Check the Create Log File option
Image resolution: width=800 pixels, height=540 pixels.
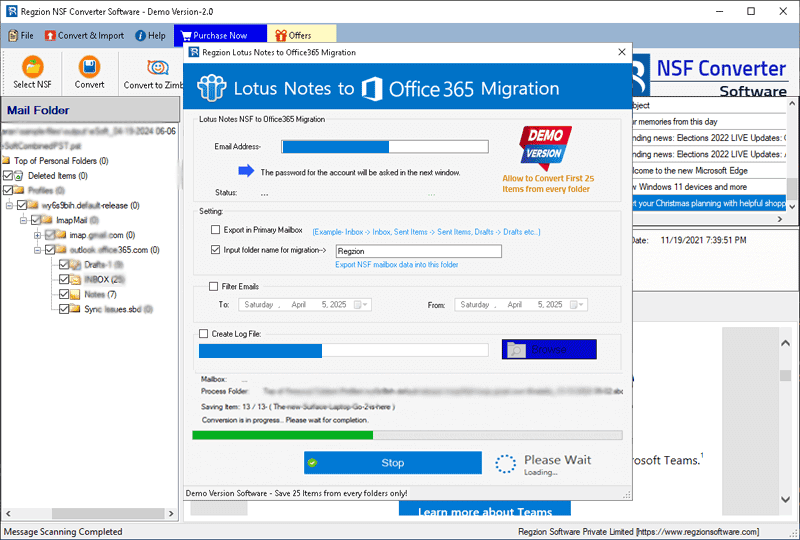coord(204,333)
